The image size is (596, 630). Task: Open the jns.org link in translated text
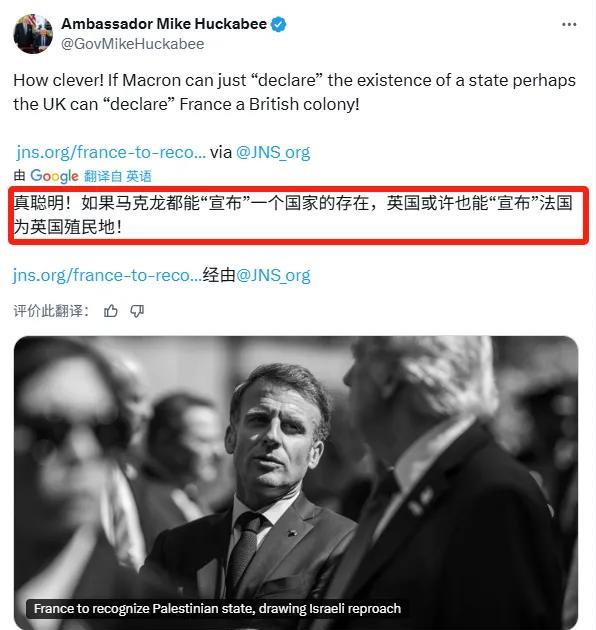[107, 275]
